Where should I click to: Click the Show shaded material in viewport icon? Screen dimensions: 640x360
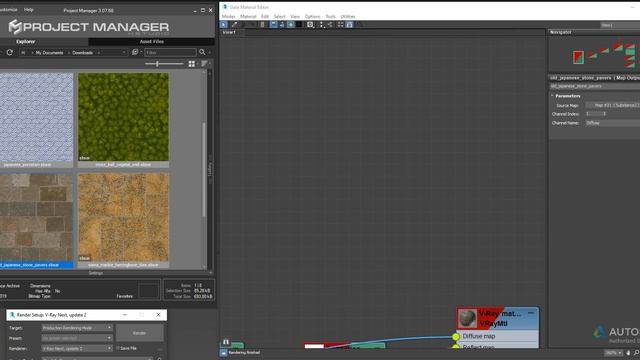pos(291,24)
